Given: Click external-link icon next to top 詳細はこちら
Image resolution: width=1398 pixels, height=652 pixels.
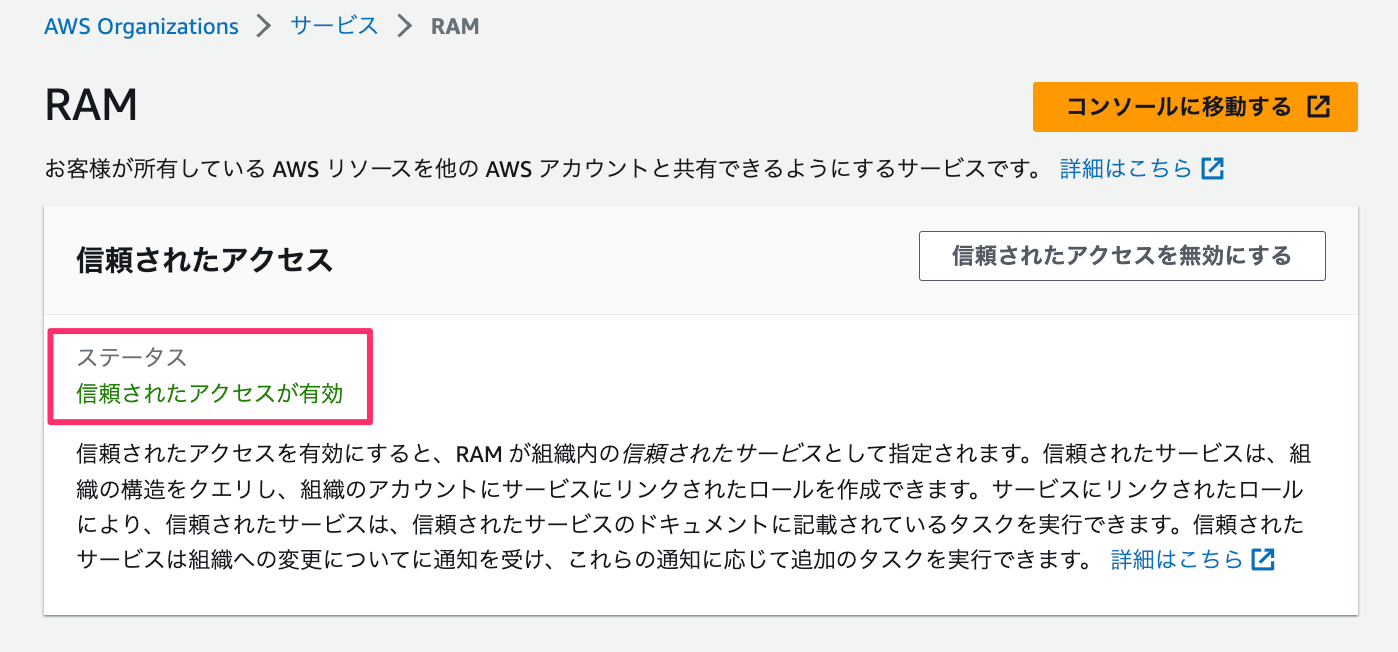Looking at the screenshot, I should pyautogui.click(x=1213, y=168).
